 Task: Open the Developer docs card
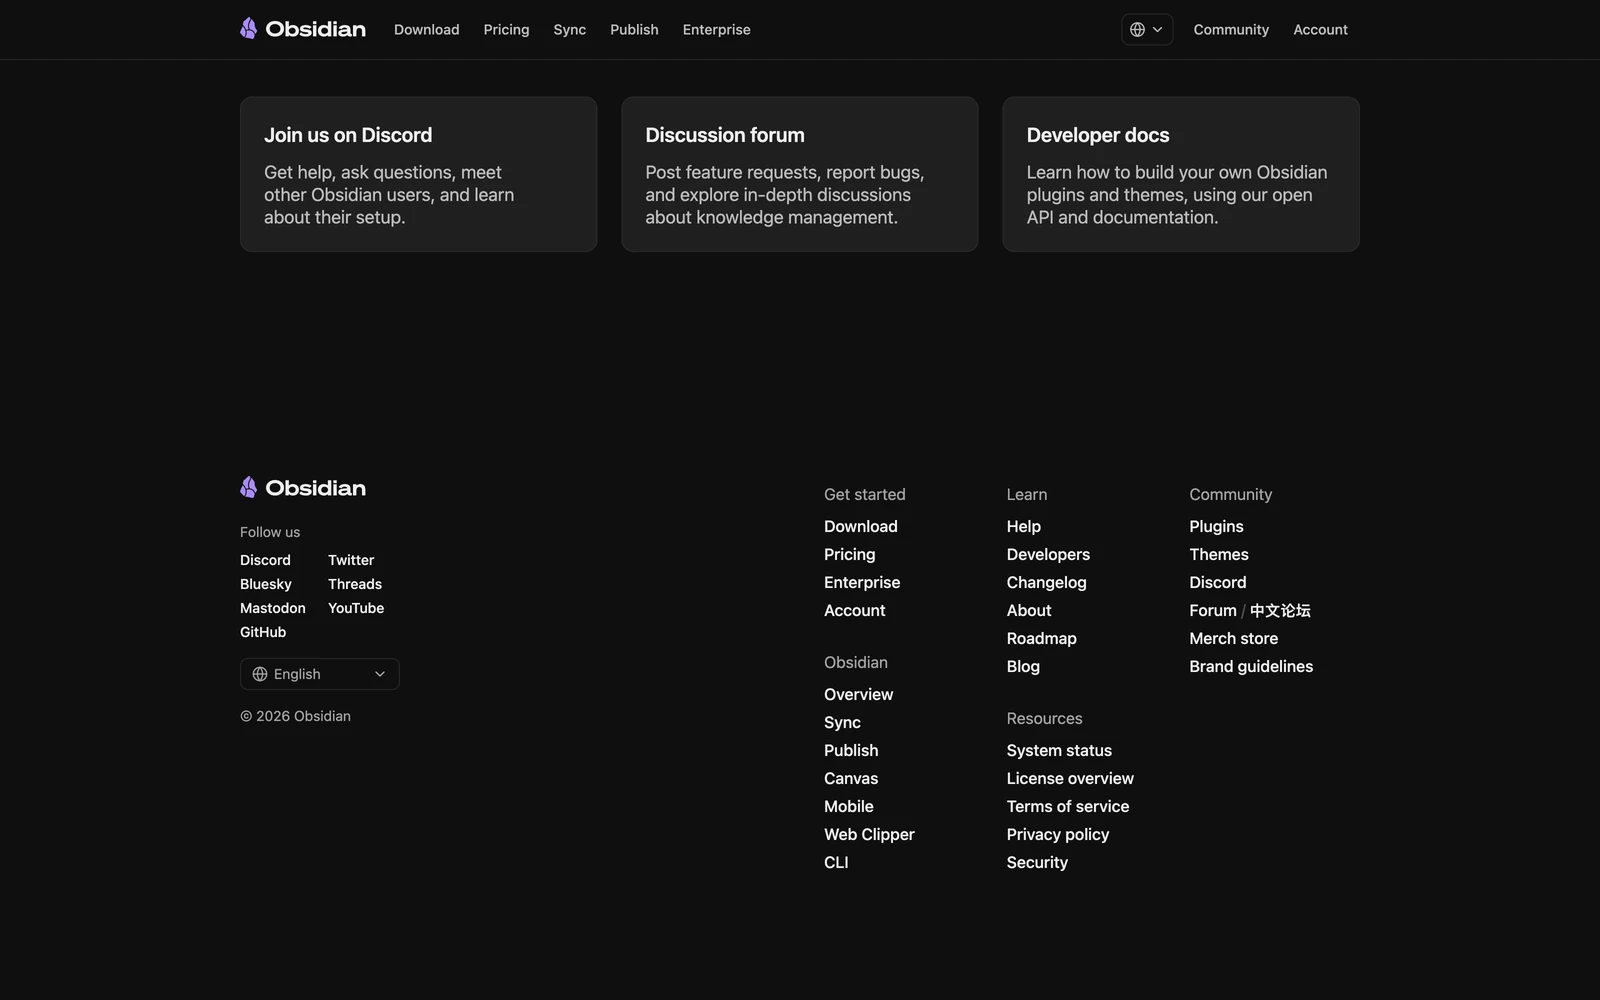(x=1181, y=174)
